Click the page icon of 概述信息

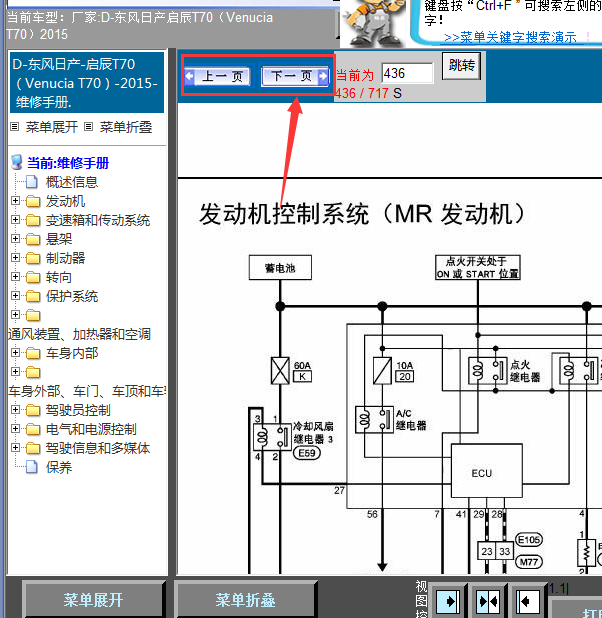coord(32,182)
